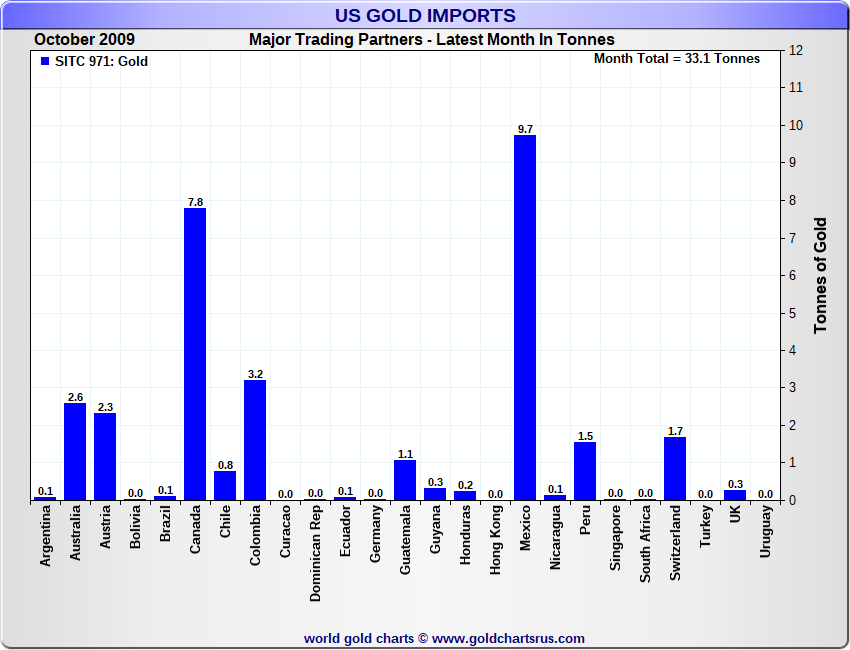Click the Guatemala bar

[405, 480]
